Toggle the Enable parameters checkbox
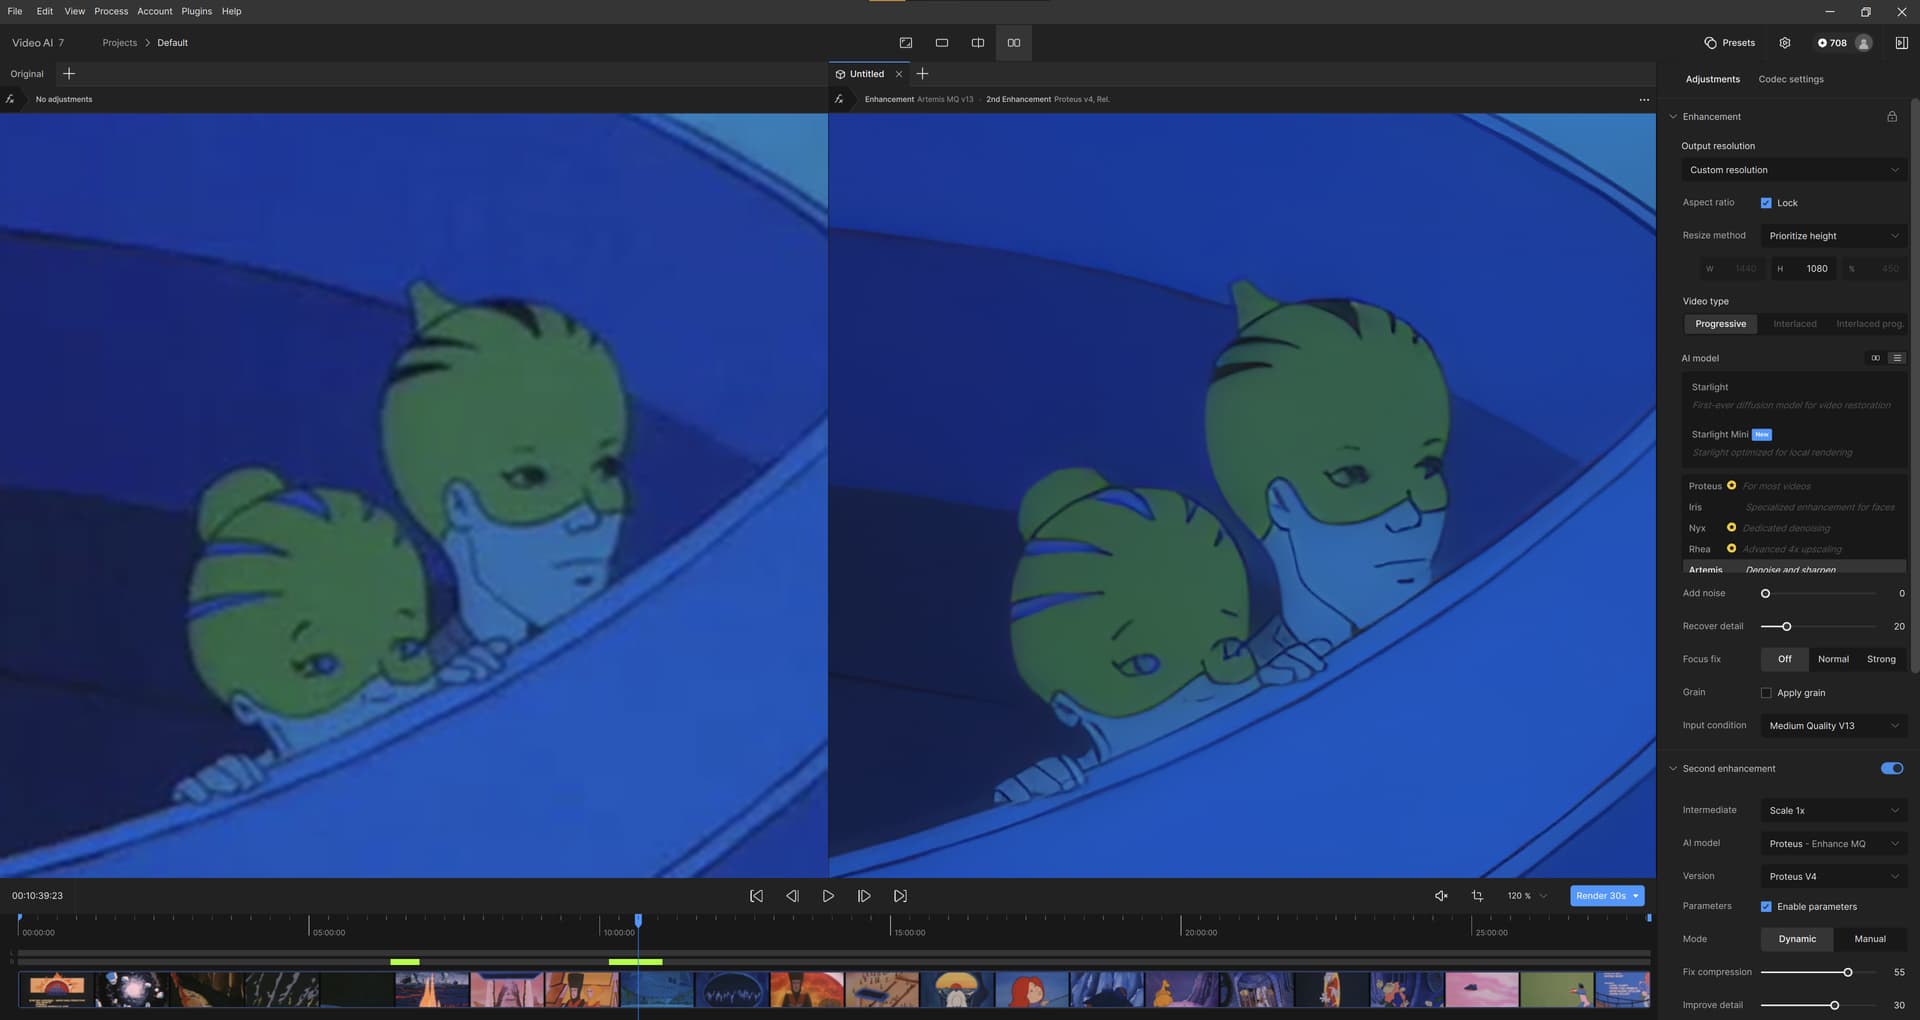The image size is (1920, 1020). coord(1766,907)
